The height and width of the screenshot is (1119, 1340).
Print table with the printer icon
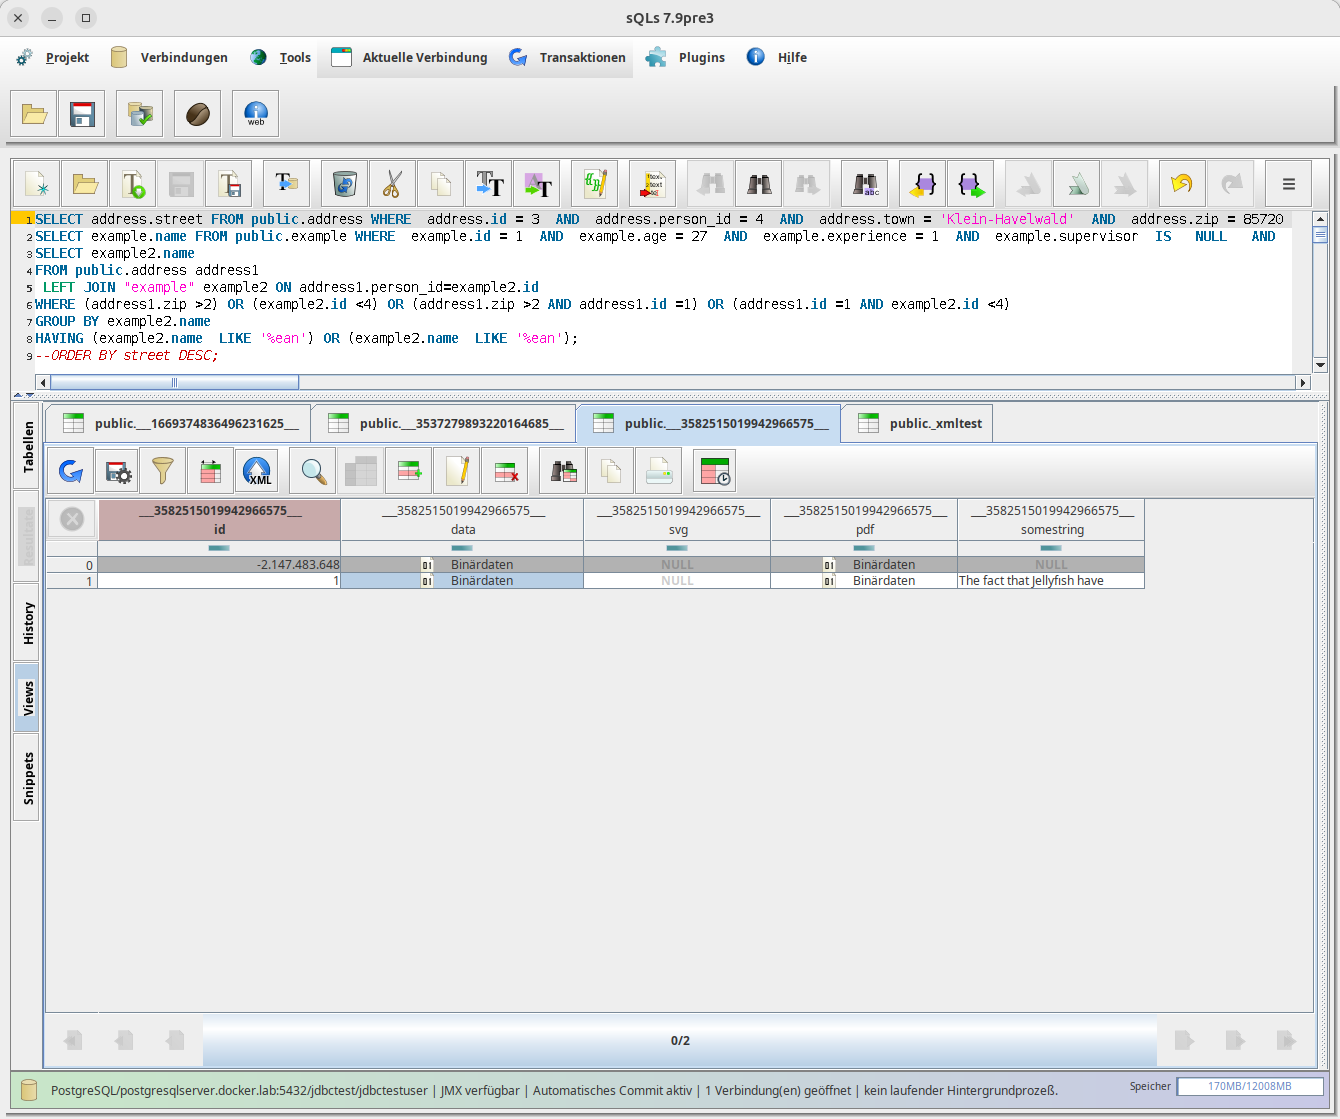tap(659, 471)
